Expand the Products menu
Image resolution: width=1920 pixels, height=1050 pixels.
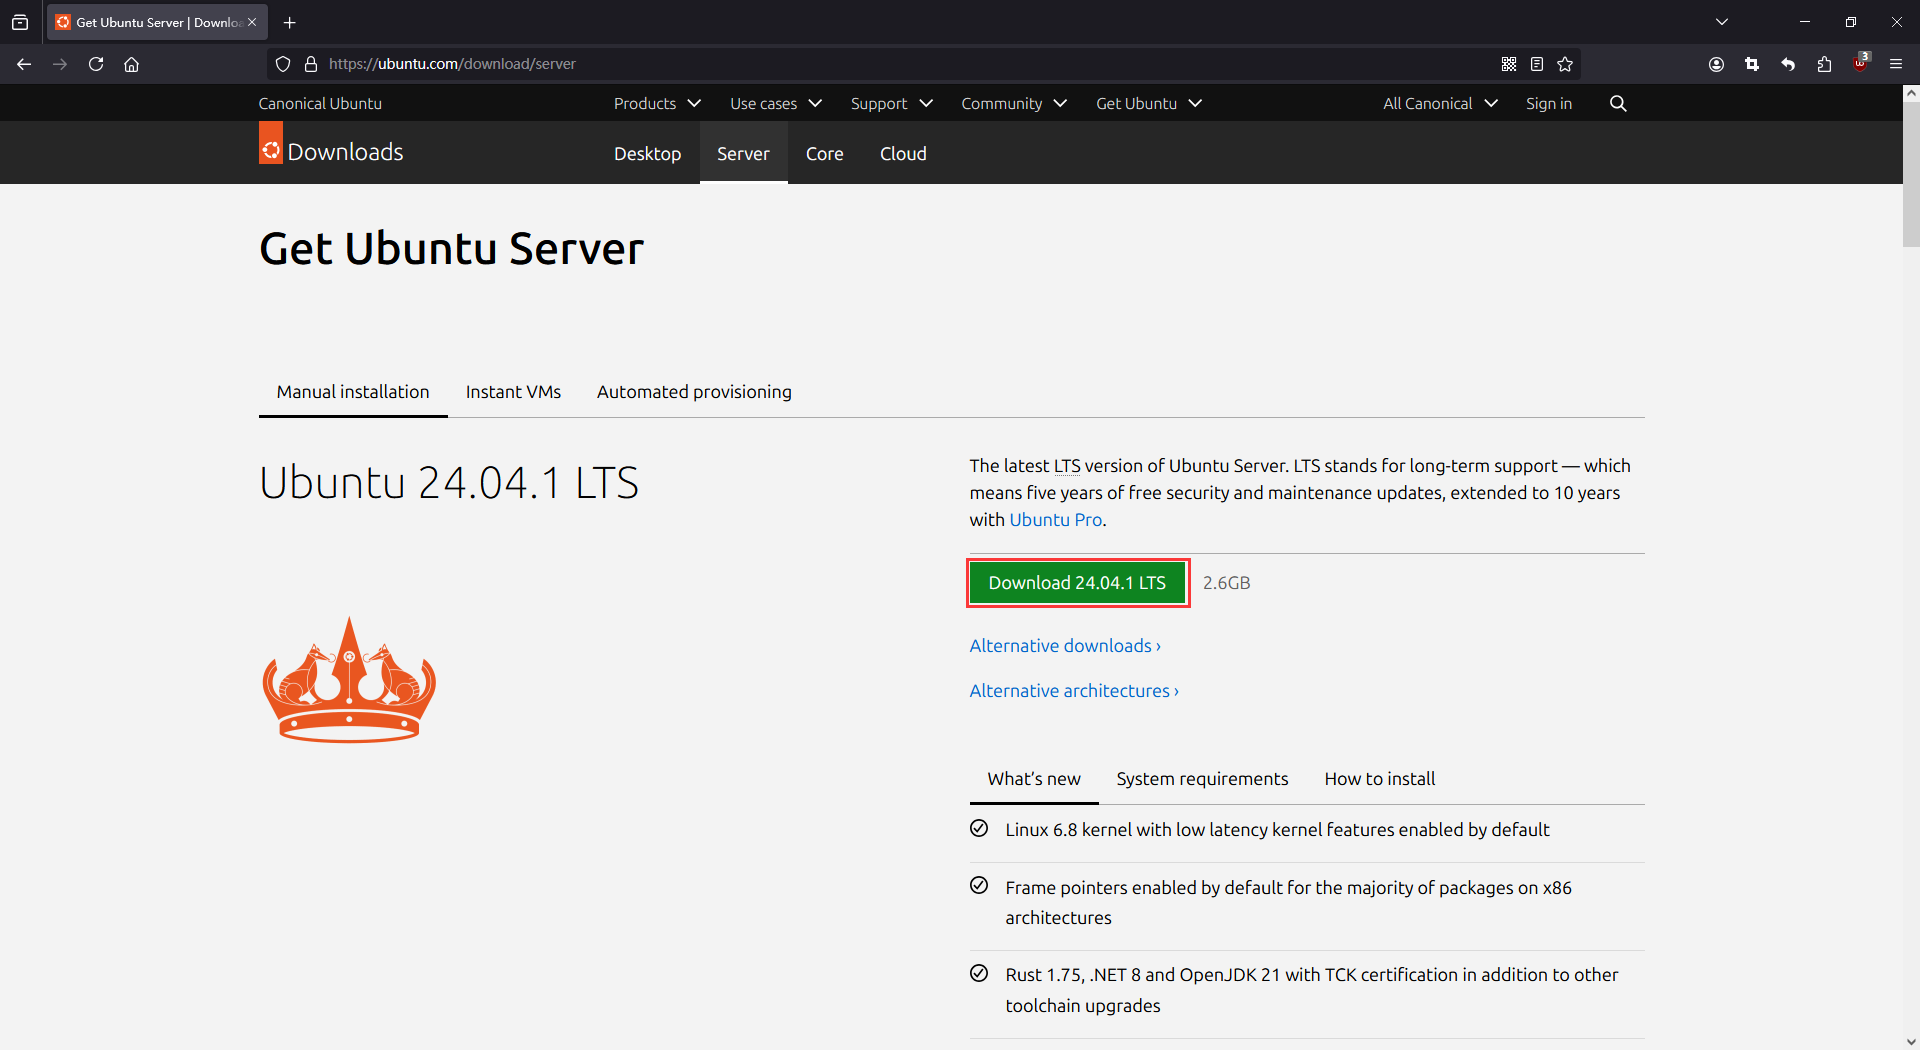[x=657, y=103]
